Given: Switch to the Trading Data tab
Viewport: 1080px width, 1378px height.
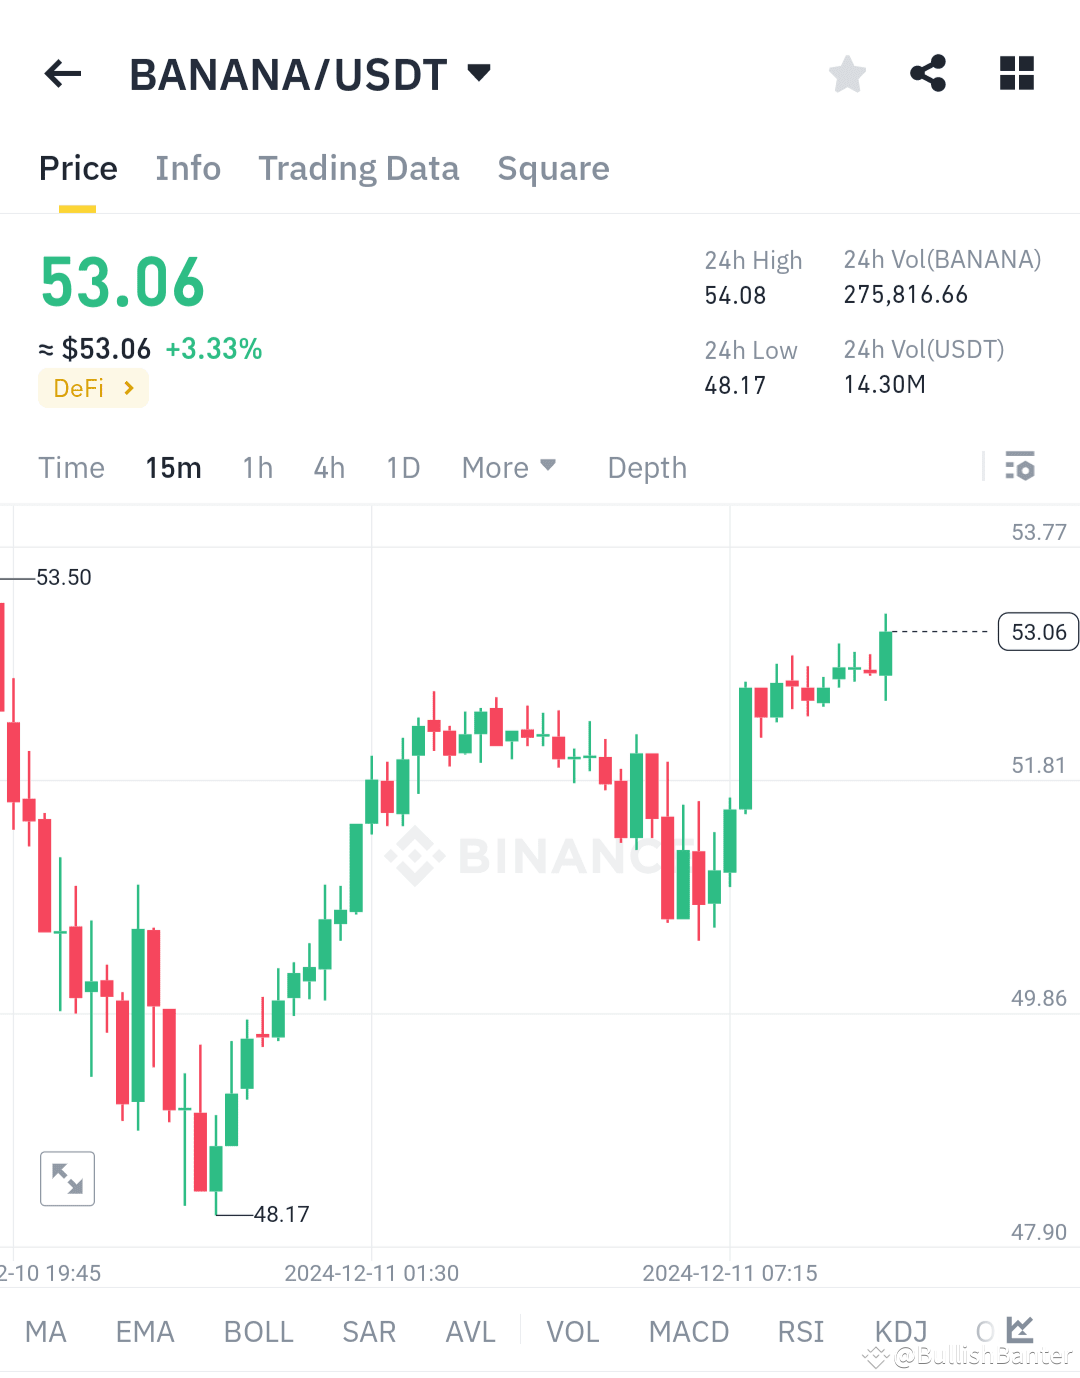Looking at the screenshot, I should pyautogui.click(x=359, y=168).
